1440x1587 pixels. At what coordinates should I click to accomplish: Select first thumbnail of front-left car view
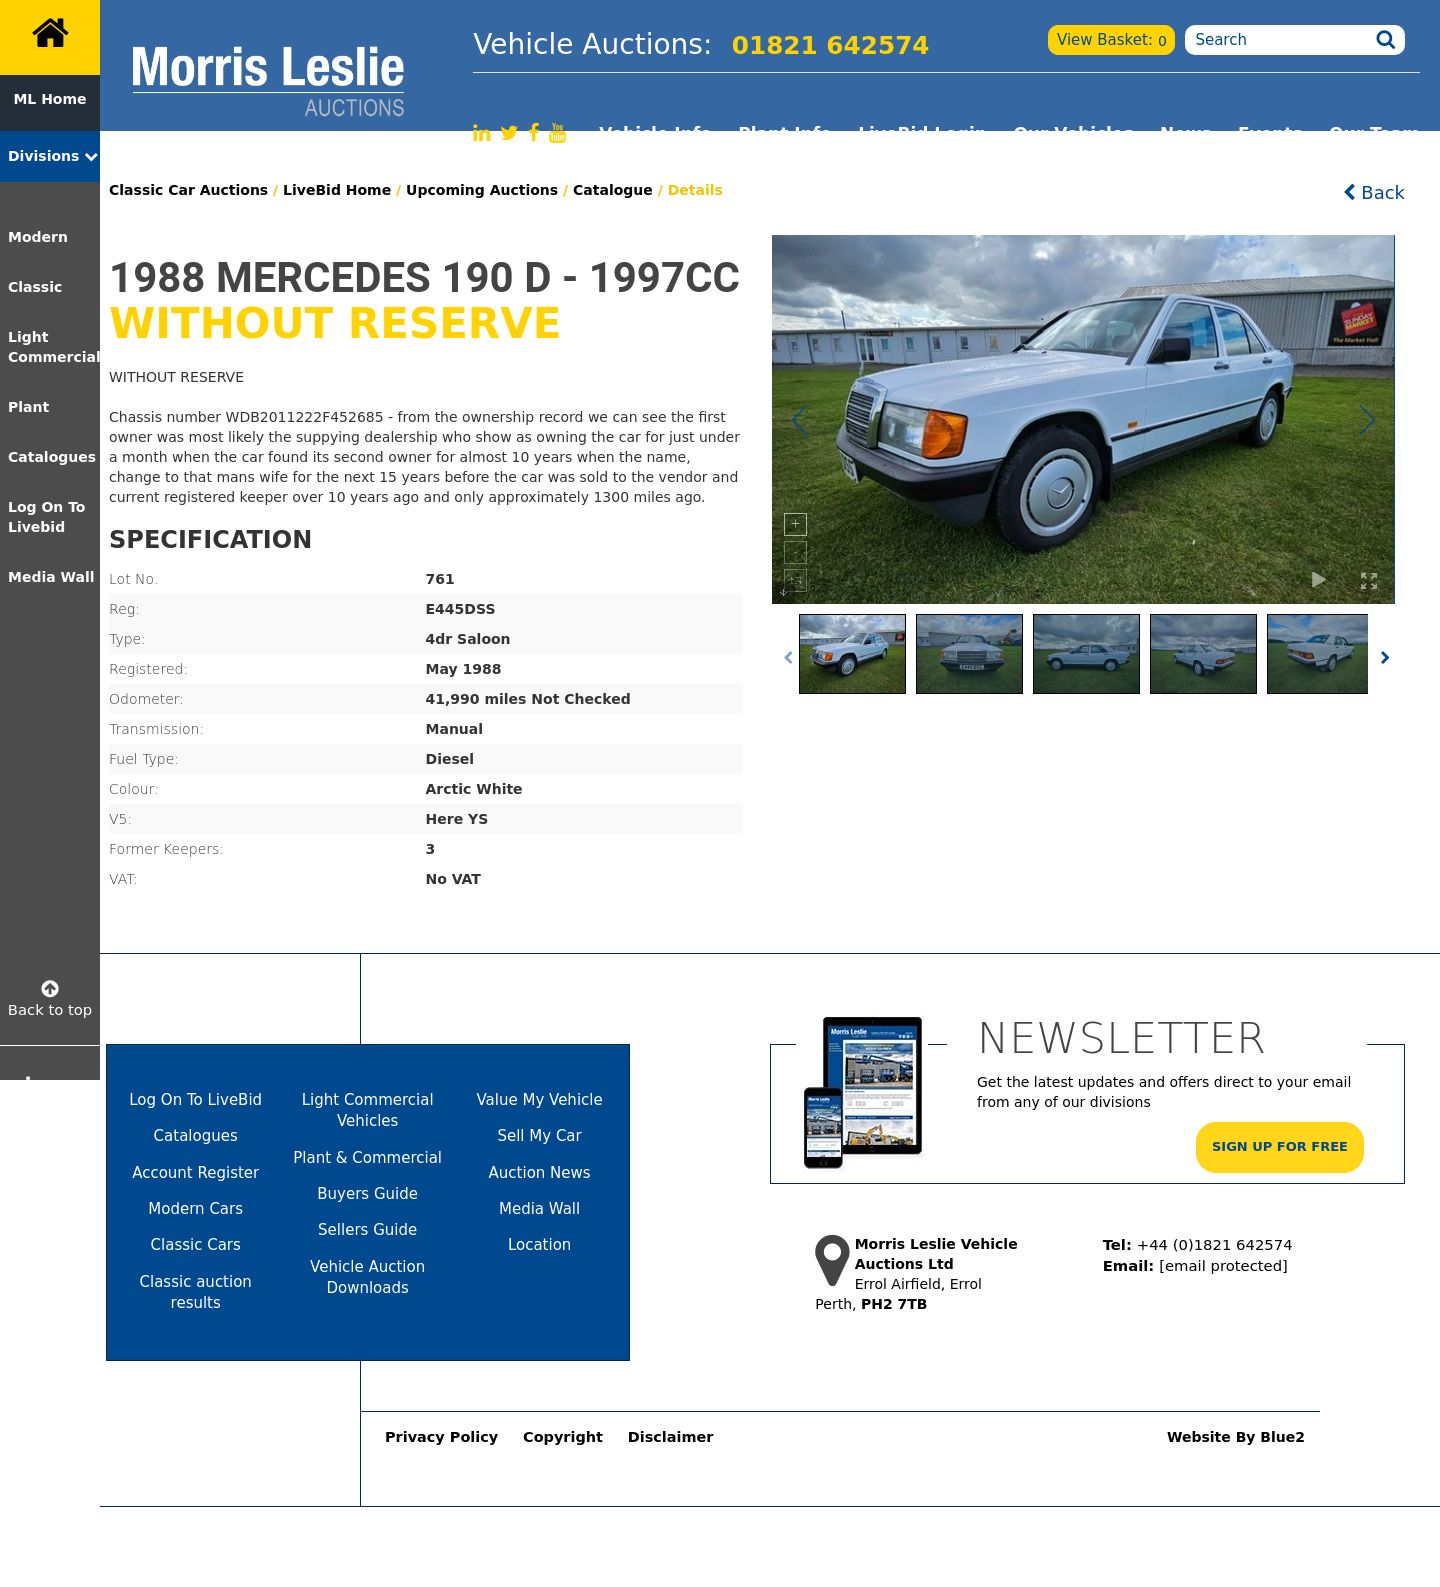pyautogui.click(x=852, y=654)
